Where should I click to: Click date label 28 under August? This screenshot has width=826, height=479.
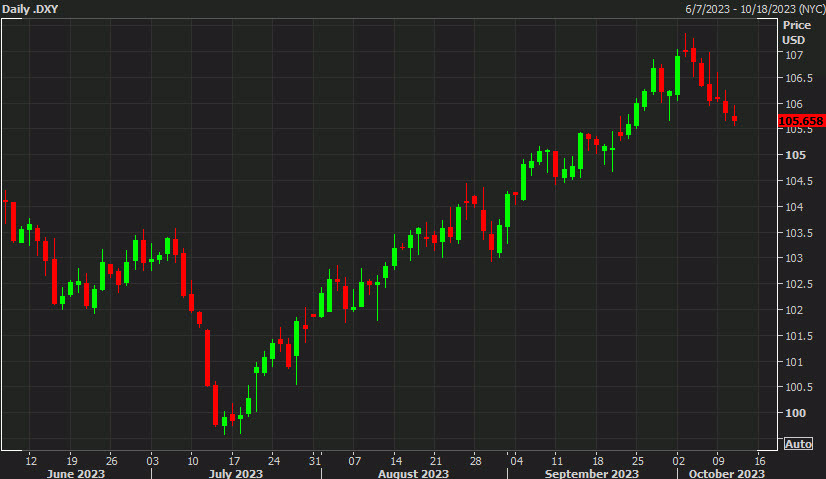click(476, 461)
